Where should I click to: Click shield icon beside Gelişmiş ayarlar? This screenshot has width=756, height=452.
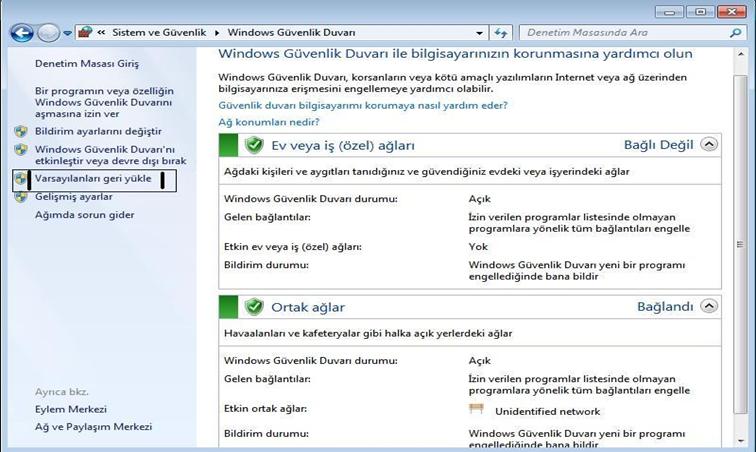coord(21,197)
